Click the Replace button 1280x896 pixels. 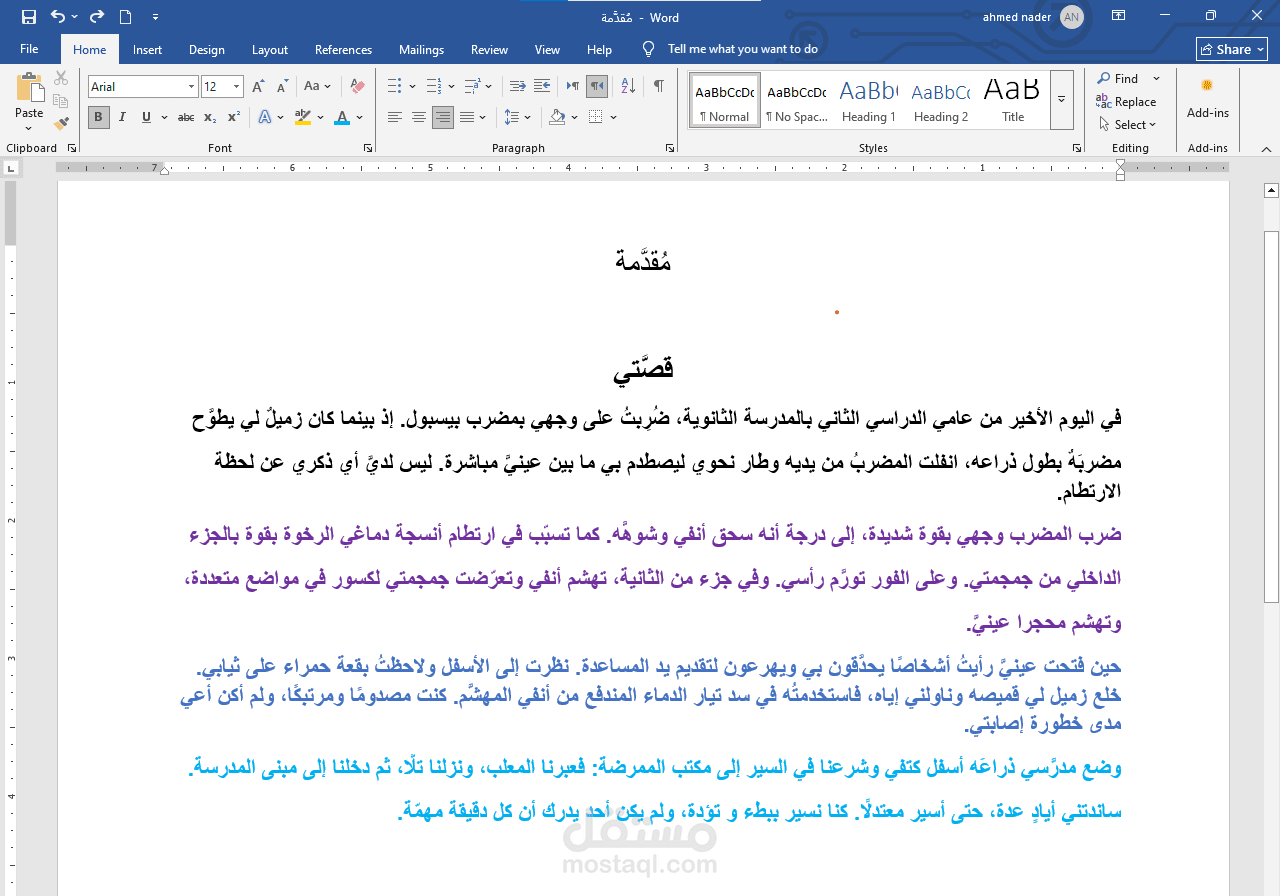(1127, 101)
